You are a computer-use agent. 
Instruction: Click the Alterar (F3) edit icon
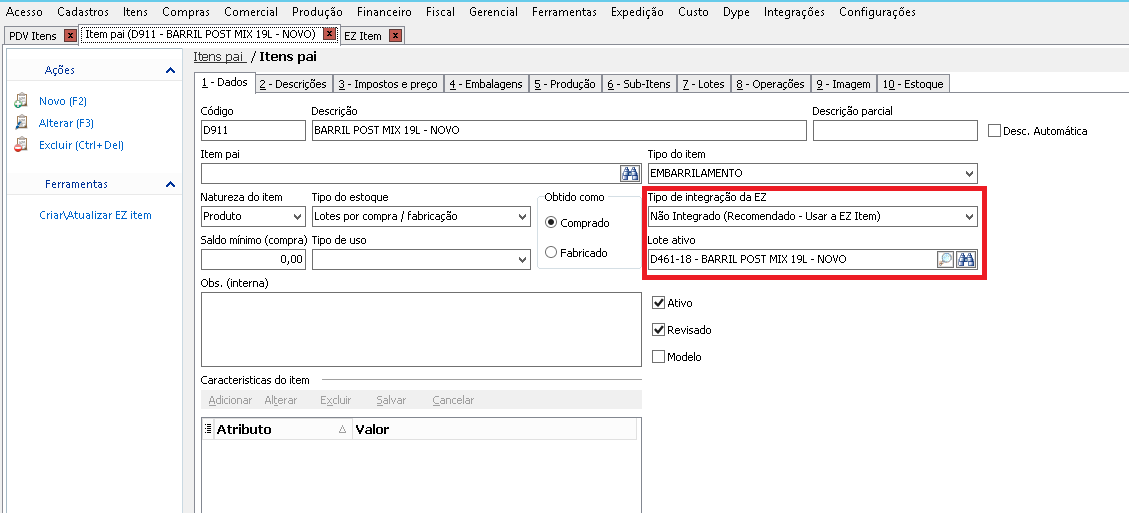point(20,122)
